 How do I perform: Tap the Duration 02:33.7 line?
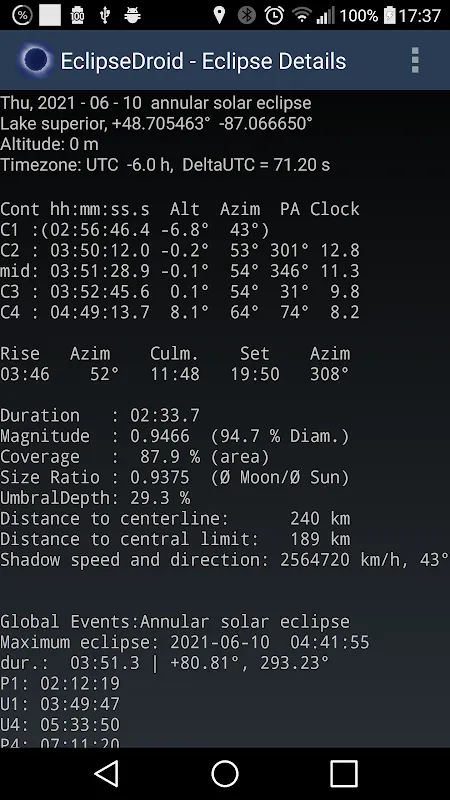tap(100, 415)
